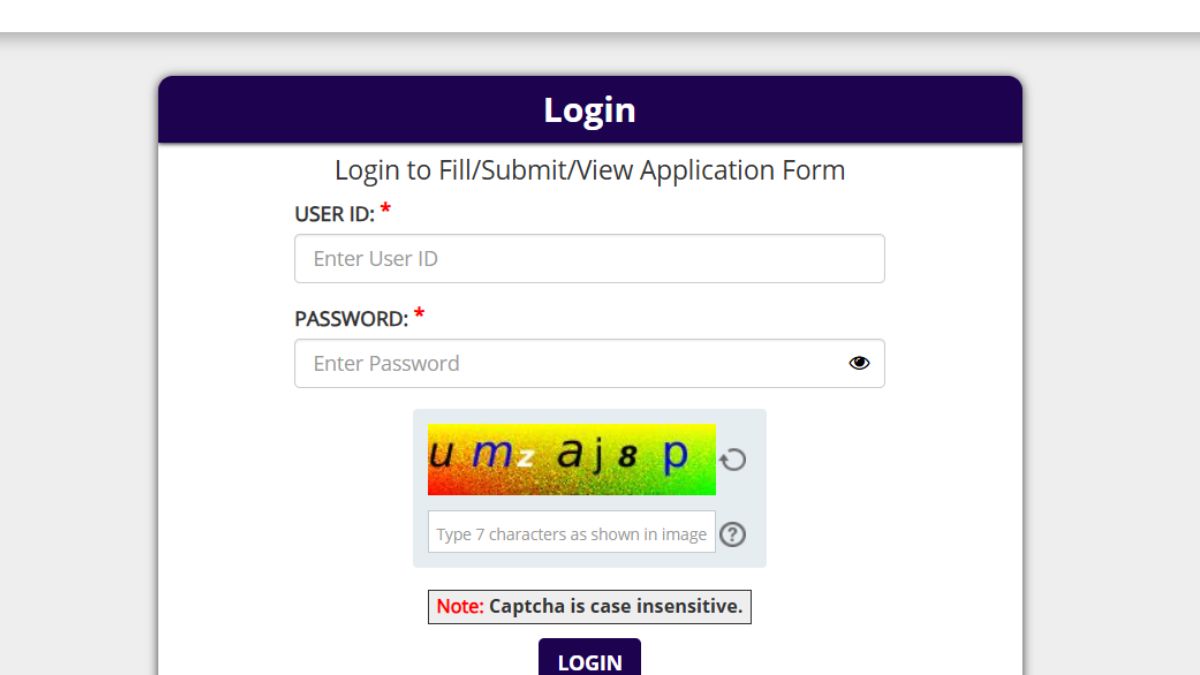Click the Login header title

[x=590, y=109]
